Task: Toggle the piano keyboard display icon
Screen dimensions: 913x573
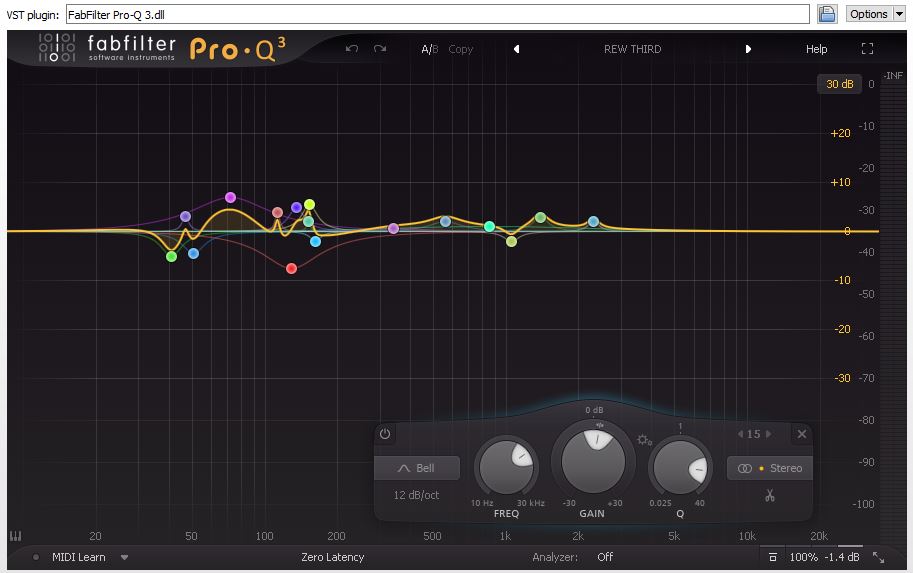Action: (16, 536)
